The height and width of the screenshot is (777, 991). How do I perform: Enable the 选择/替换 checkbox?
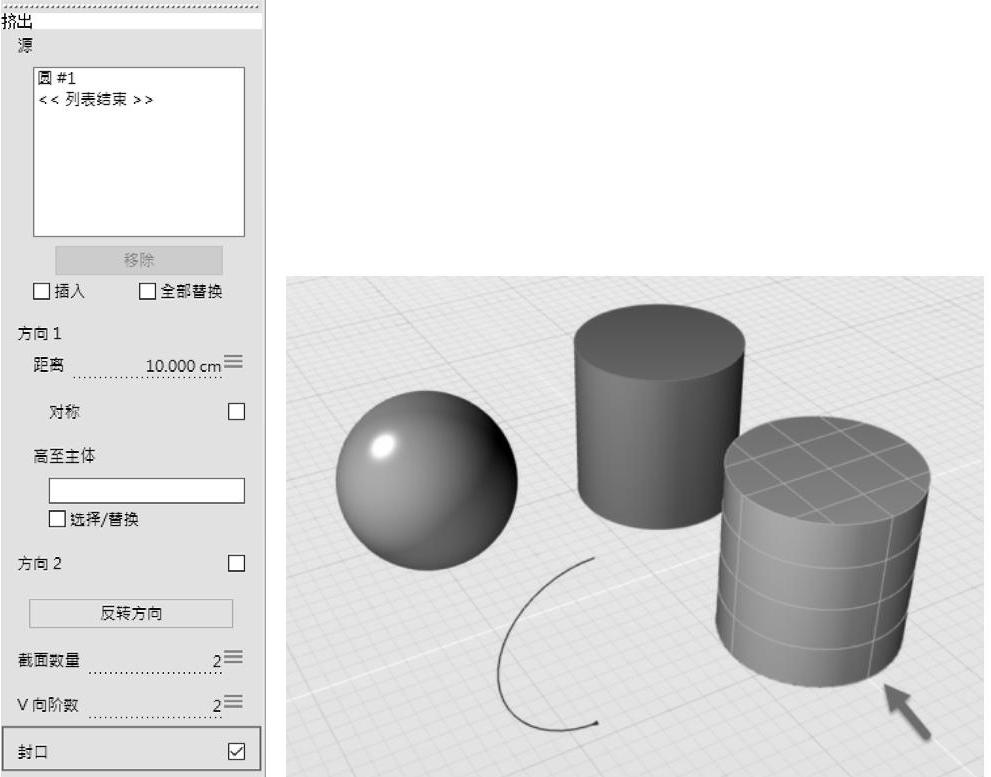[57, 519]
